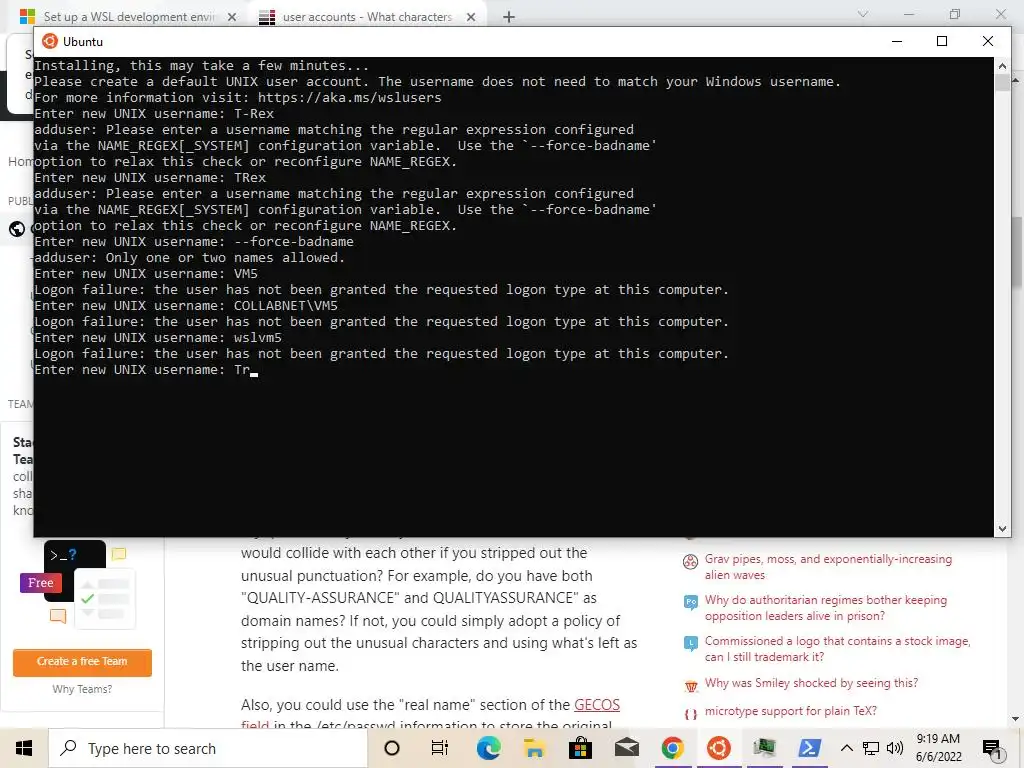
Task: Click the Ubuntu logo in the title bar
Action: 50,41
